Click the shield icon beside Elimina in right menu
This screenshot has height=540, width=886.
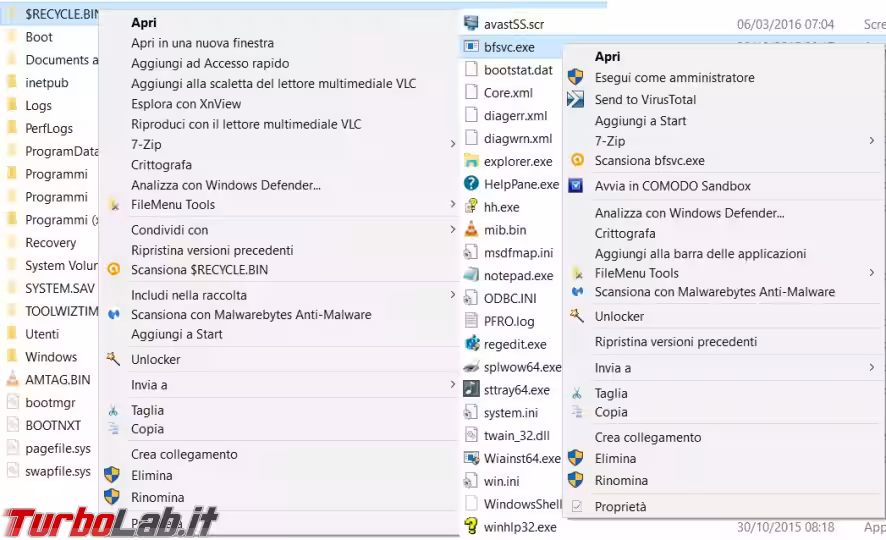(x=575, y=458)
